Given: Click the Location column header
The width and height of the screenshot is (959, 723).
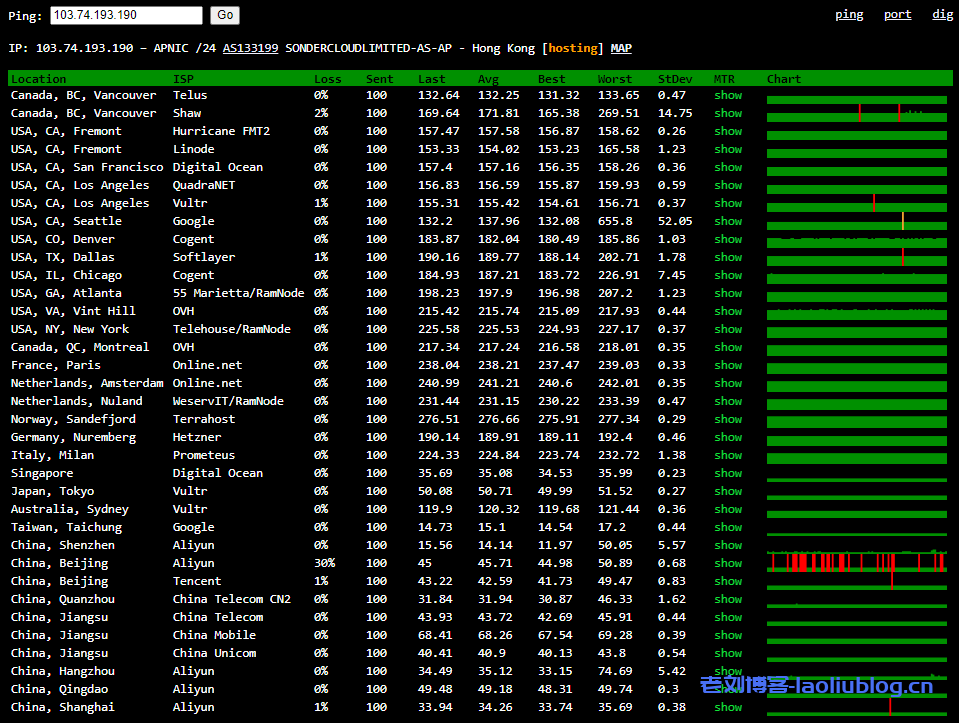Looking at the screenshot, I should coord(39,79).
